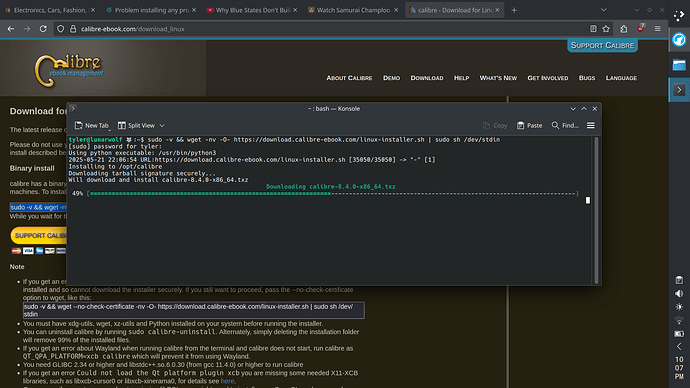Click Konsole terminal scrollbar

[596, 210]
